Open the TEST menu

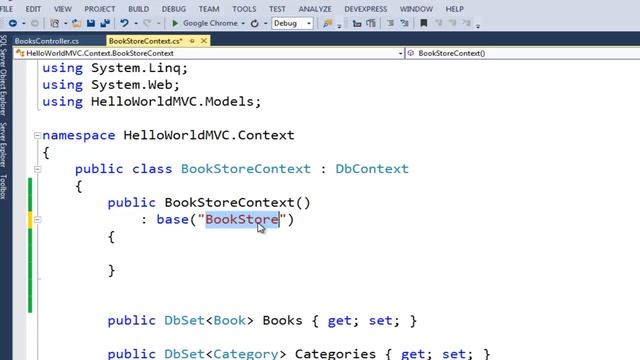(x=277, y=9)
